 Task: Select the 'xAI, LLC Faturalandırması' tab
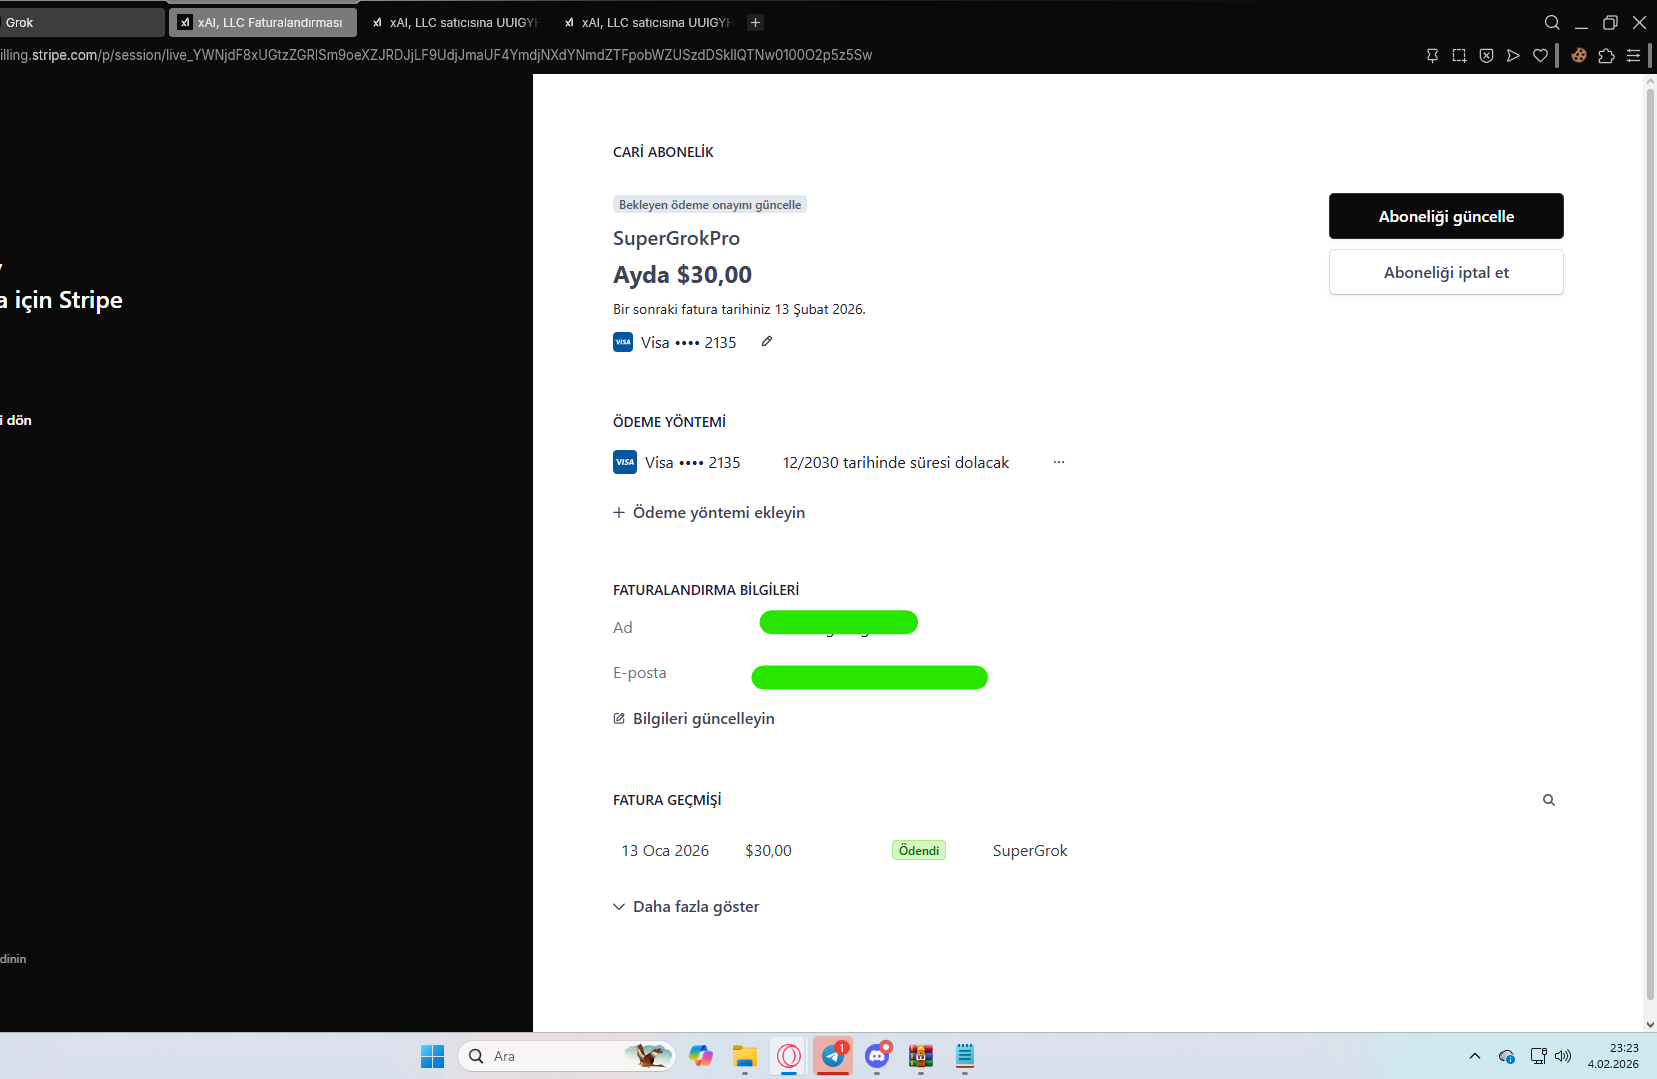(263, 22)
